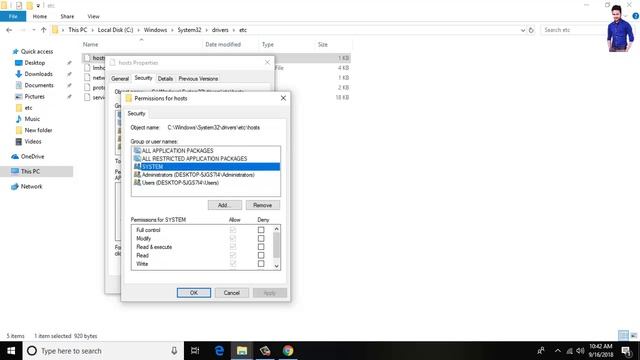640x360 pixels.
Task: Click permissions list scroll-down arrow
Action: click(276, 266)
